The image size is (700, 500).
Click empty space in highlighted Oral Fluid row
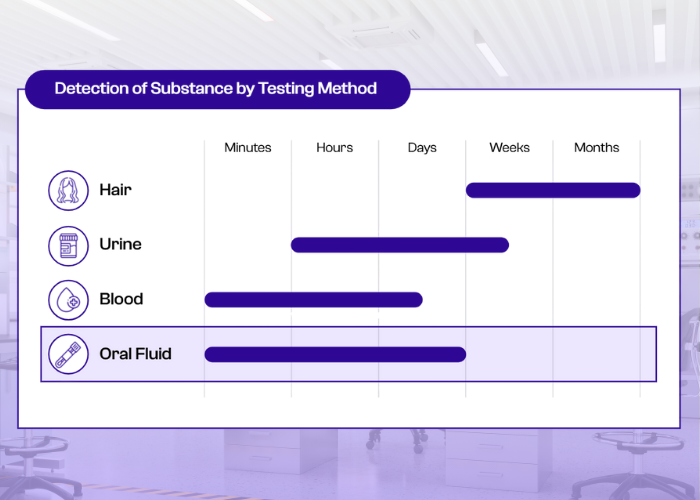[x=560, y=354]
